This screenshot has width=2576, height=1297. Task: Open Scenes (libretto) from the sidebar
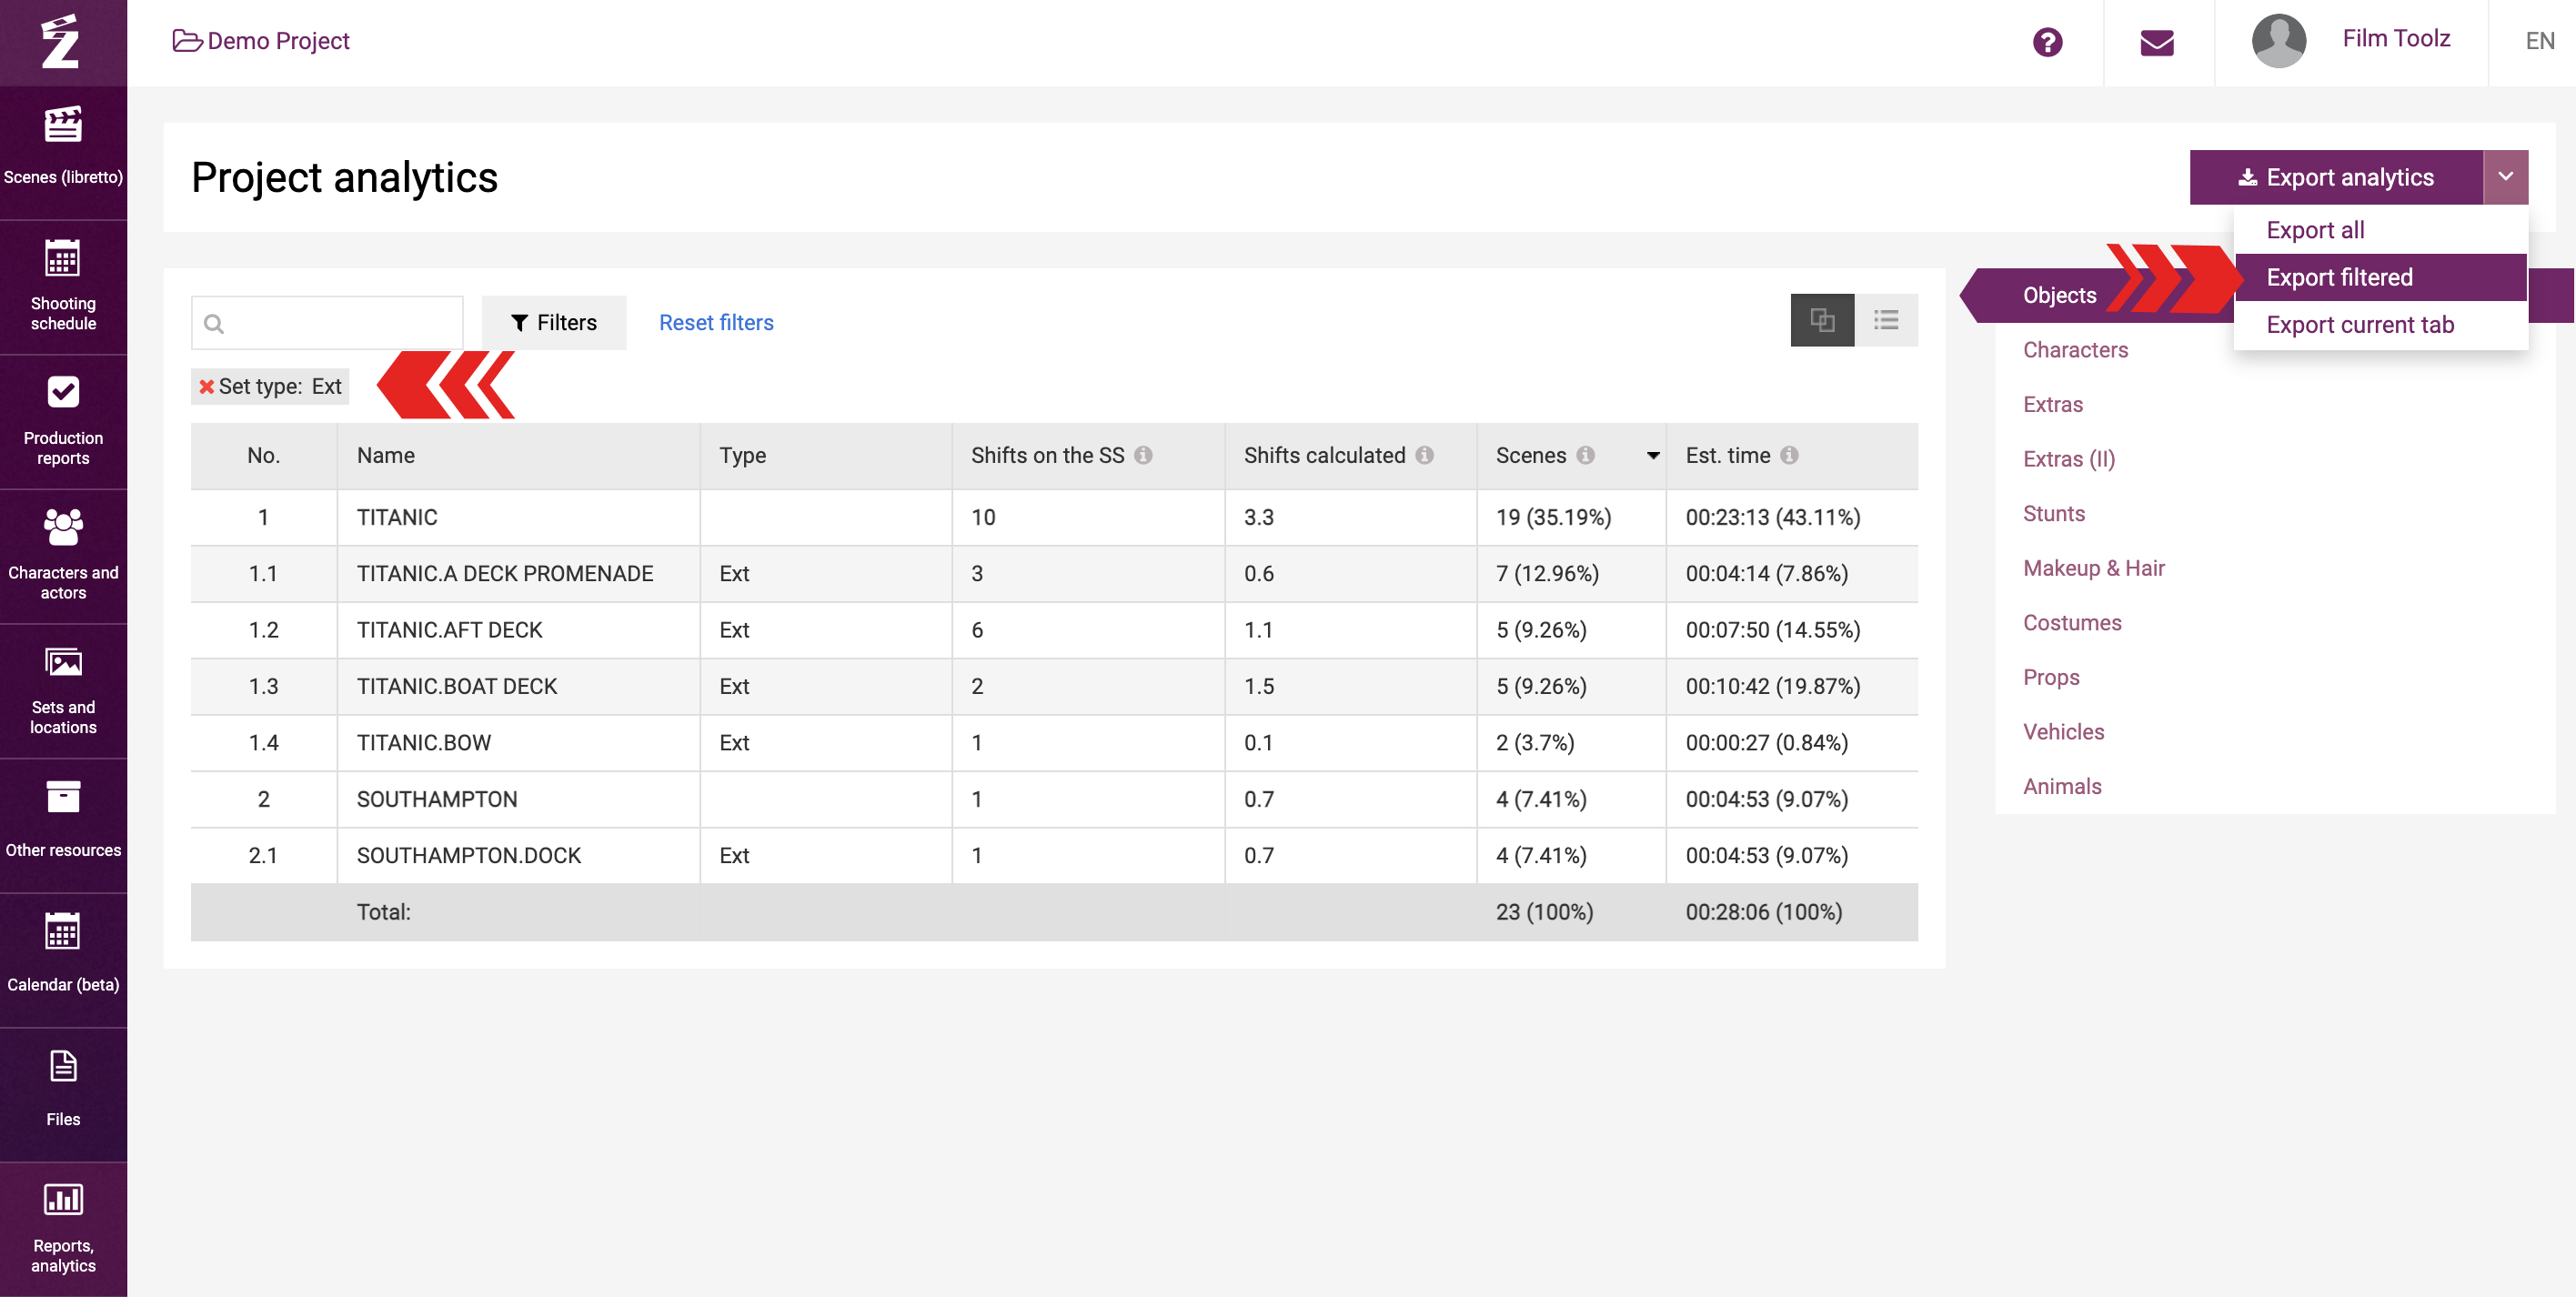click(x=63, y=152)
